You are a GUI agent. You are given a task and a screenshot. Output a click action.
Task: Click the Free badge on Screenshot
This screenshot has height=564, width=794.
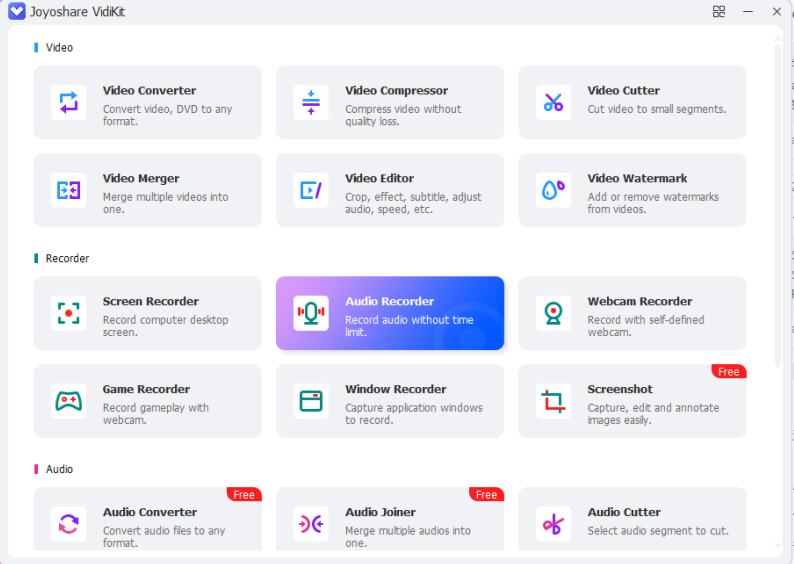click(x=729, y=372)
